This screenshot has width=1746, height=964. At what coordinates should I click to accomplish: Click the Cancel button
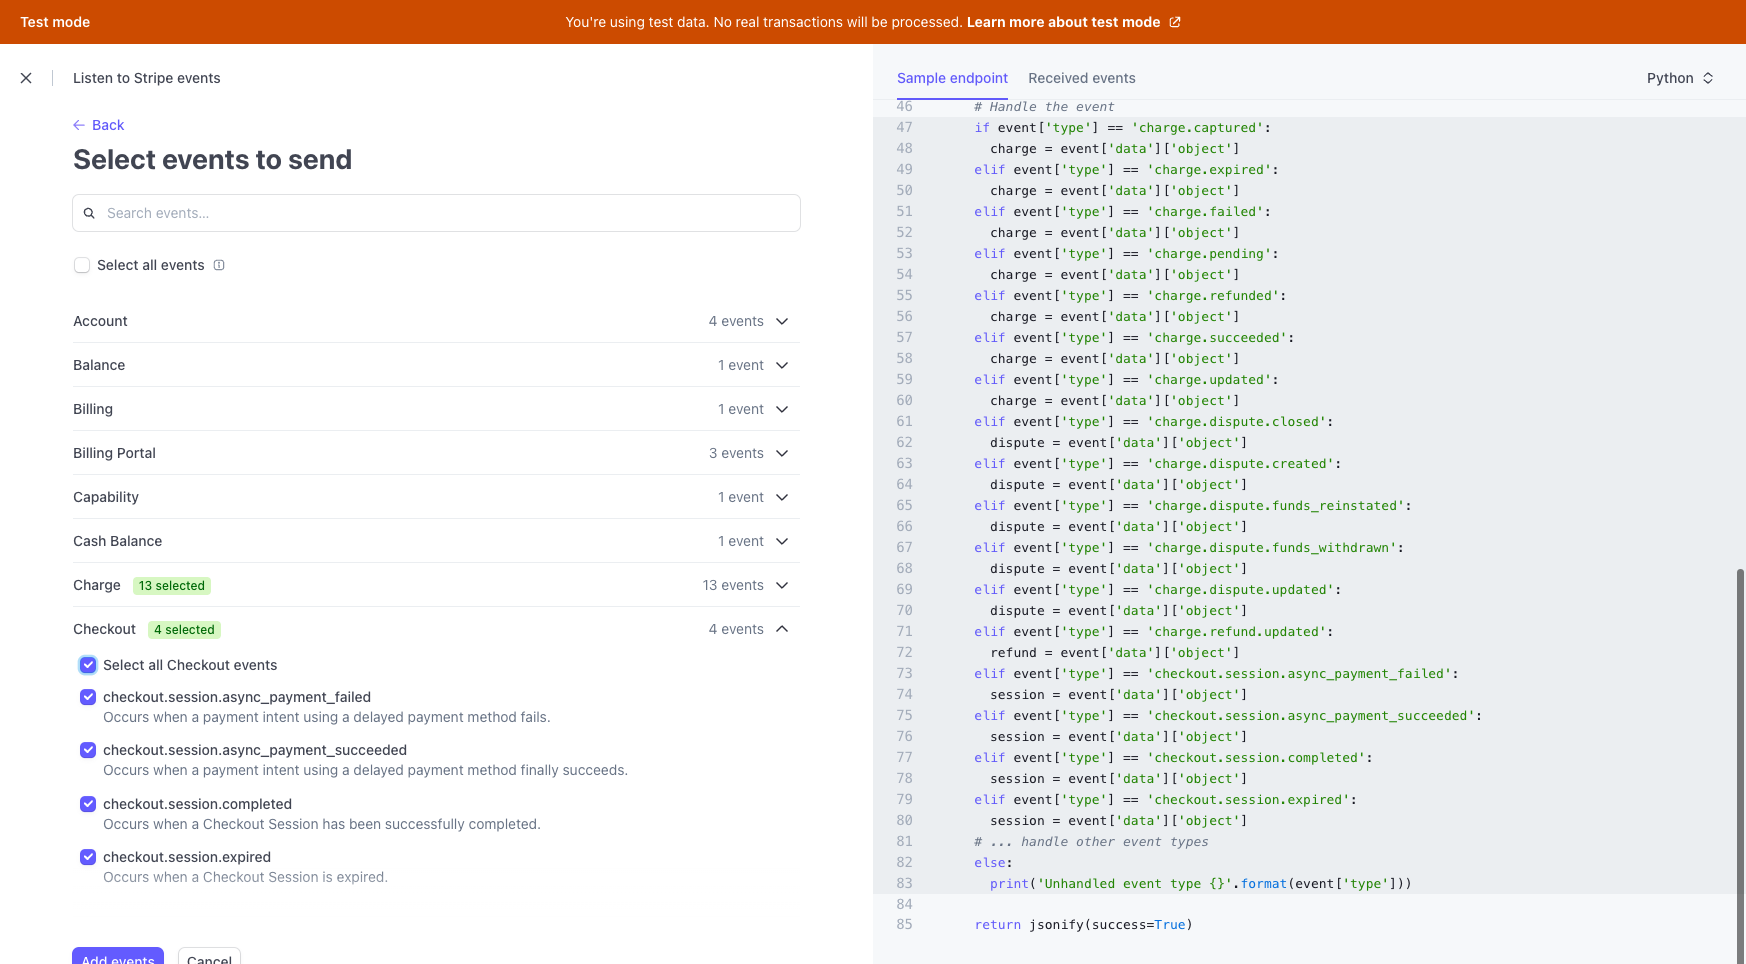pyautogui.click(x=209, y=955)
